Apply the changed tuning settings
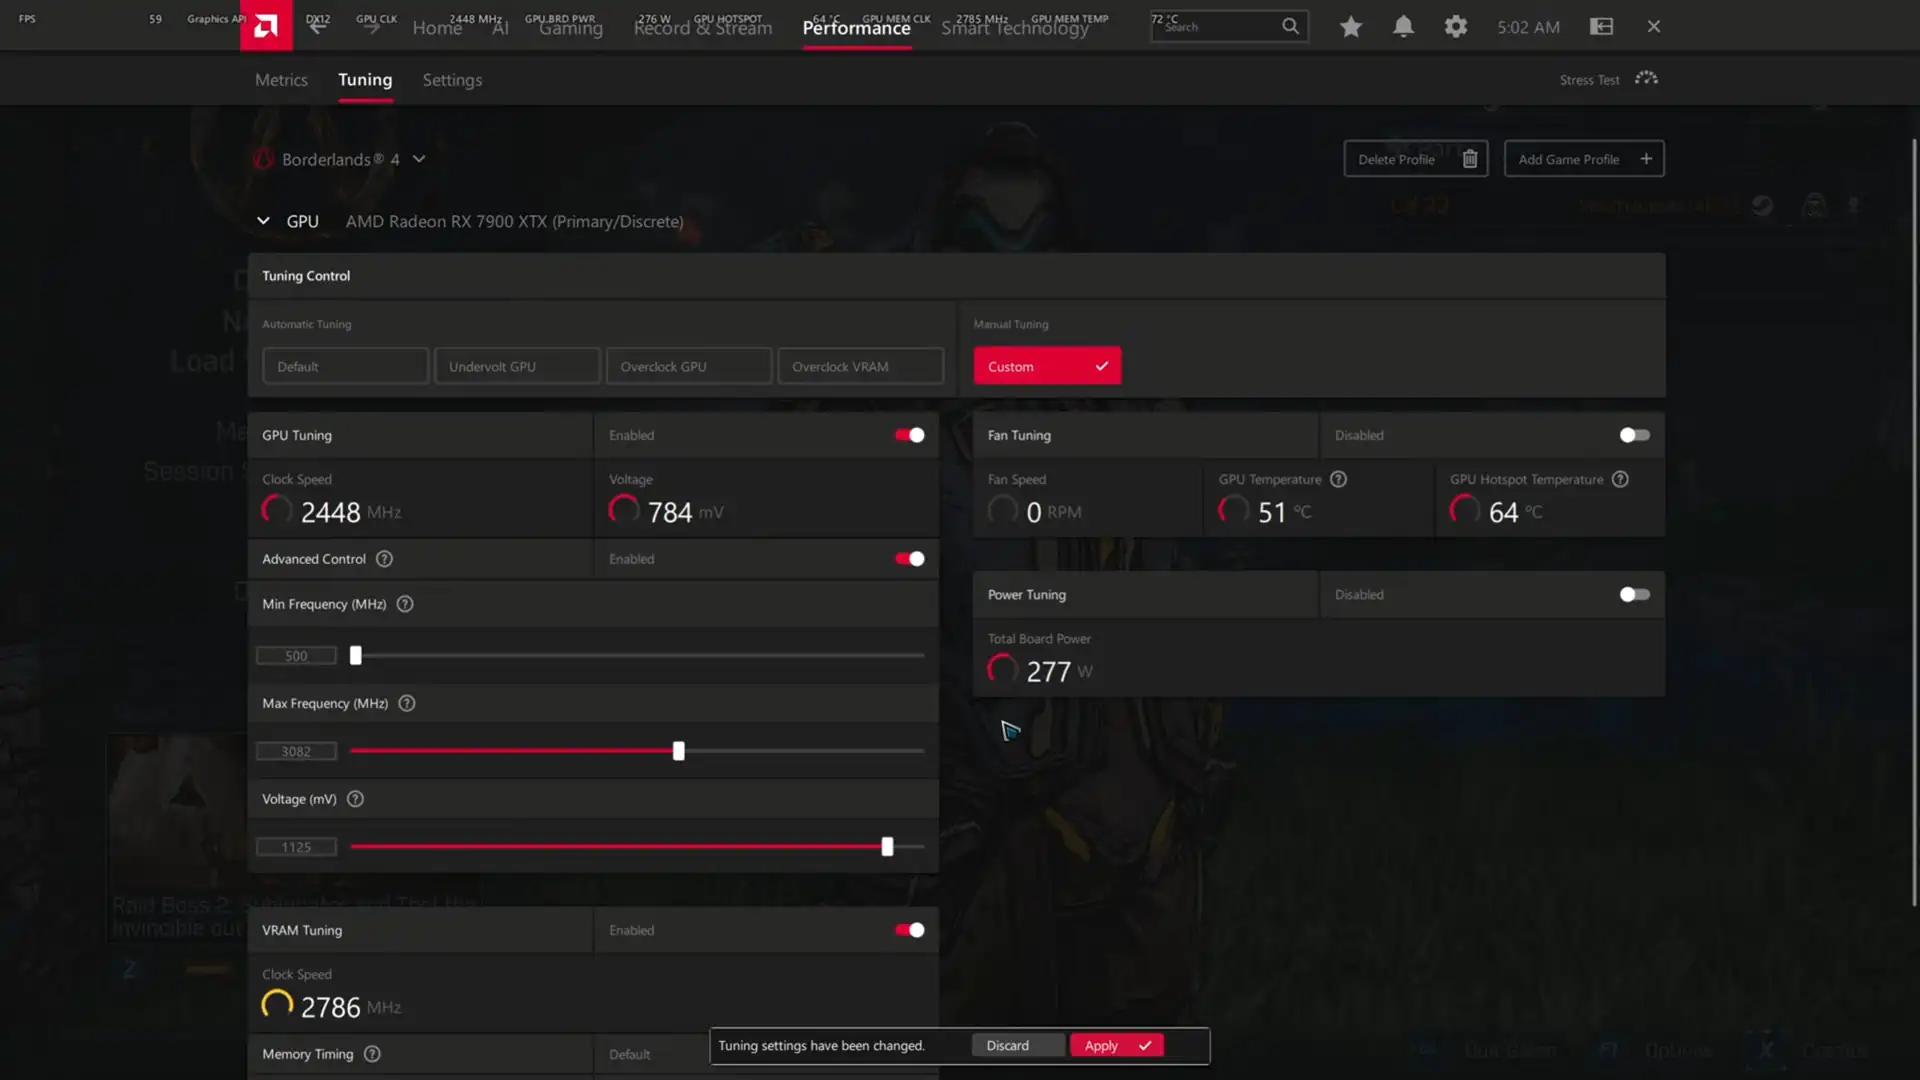The width and height of the screenshot is (1920, 1080). [1116, 1045]
